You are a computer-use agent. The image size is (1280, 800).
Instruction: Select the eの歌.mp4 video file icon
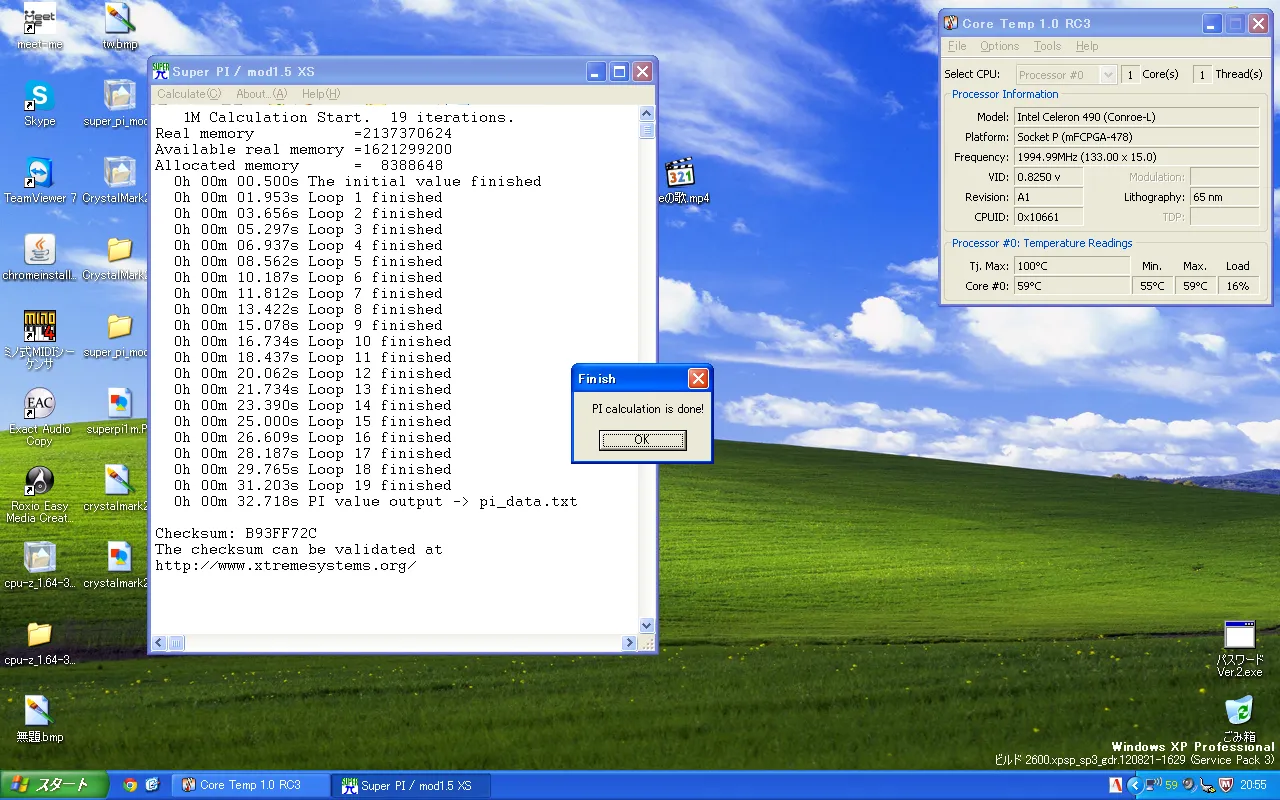680,173
